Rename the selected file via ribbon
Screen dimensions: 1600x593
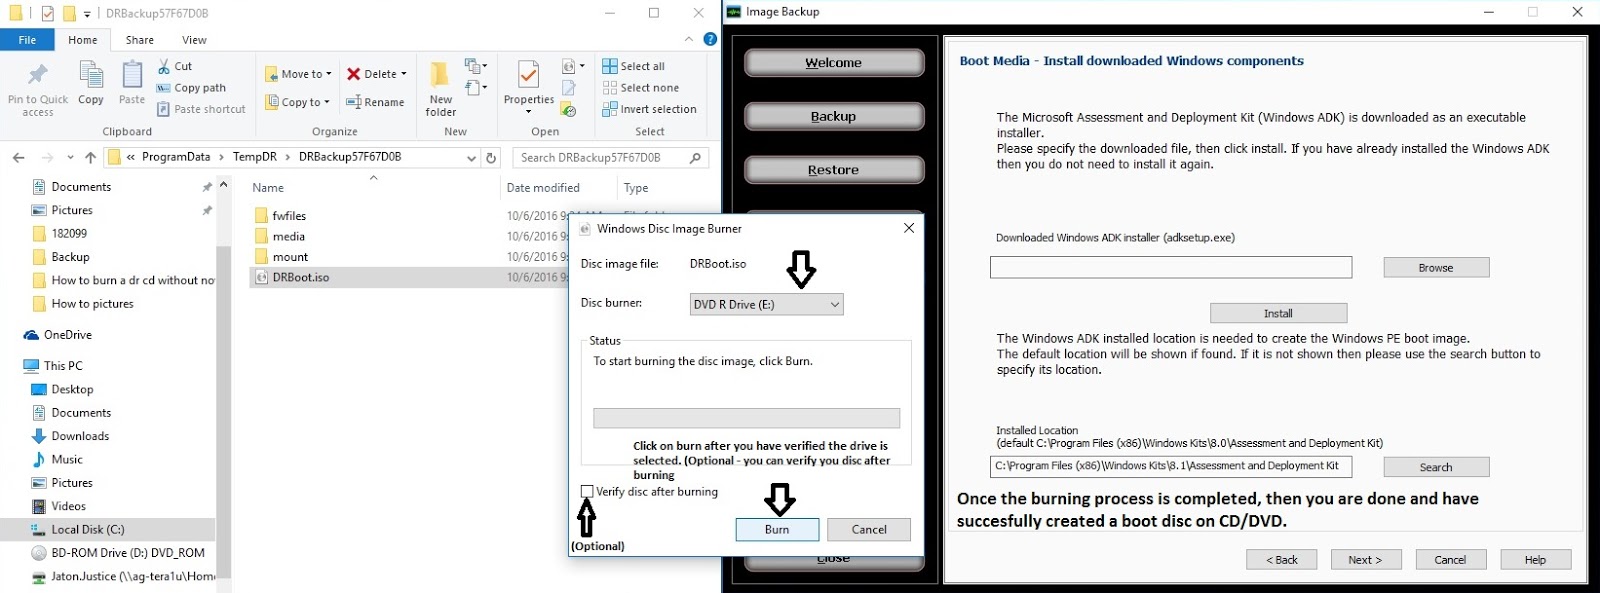[375, 102]
